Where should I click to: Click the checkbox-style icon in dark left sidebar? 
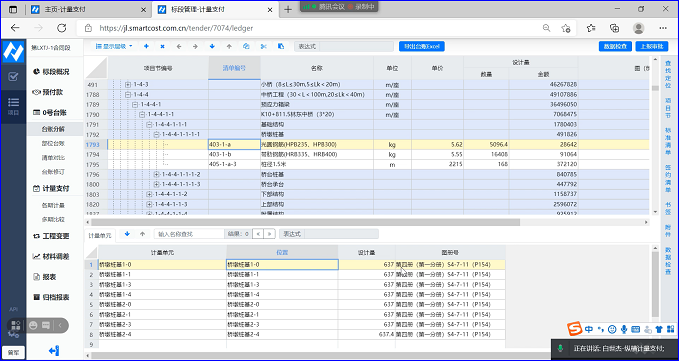click(13, 77)
